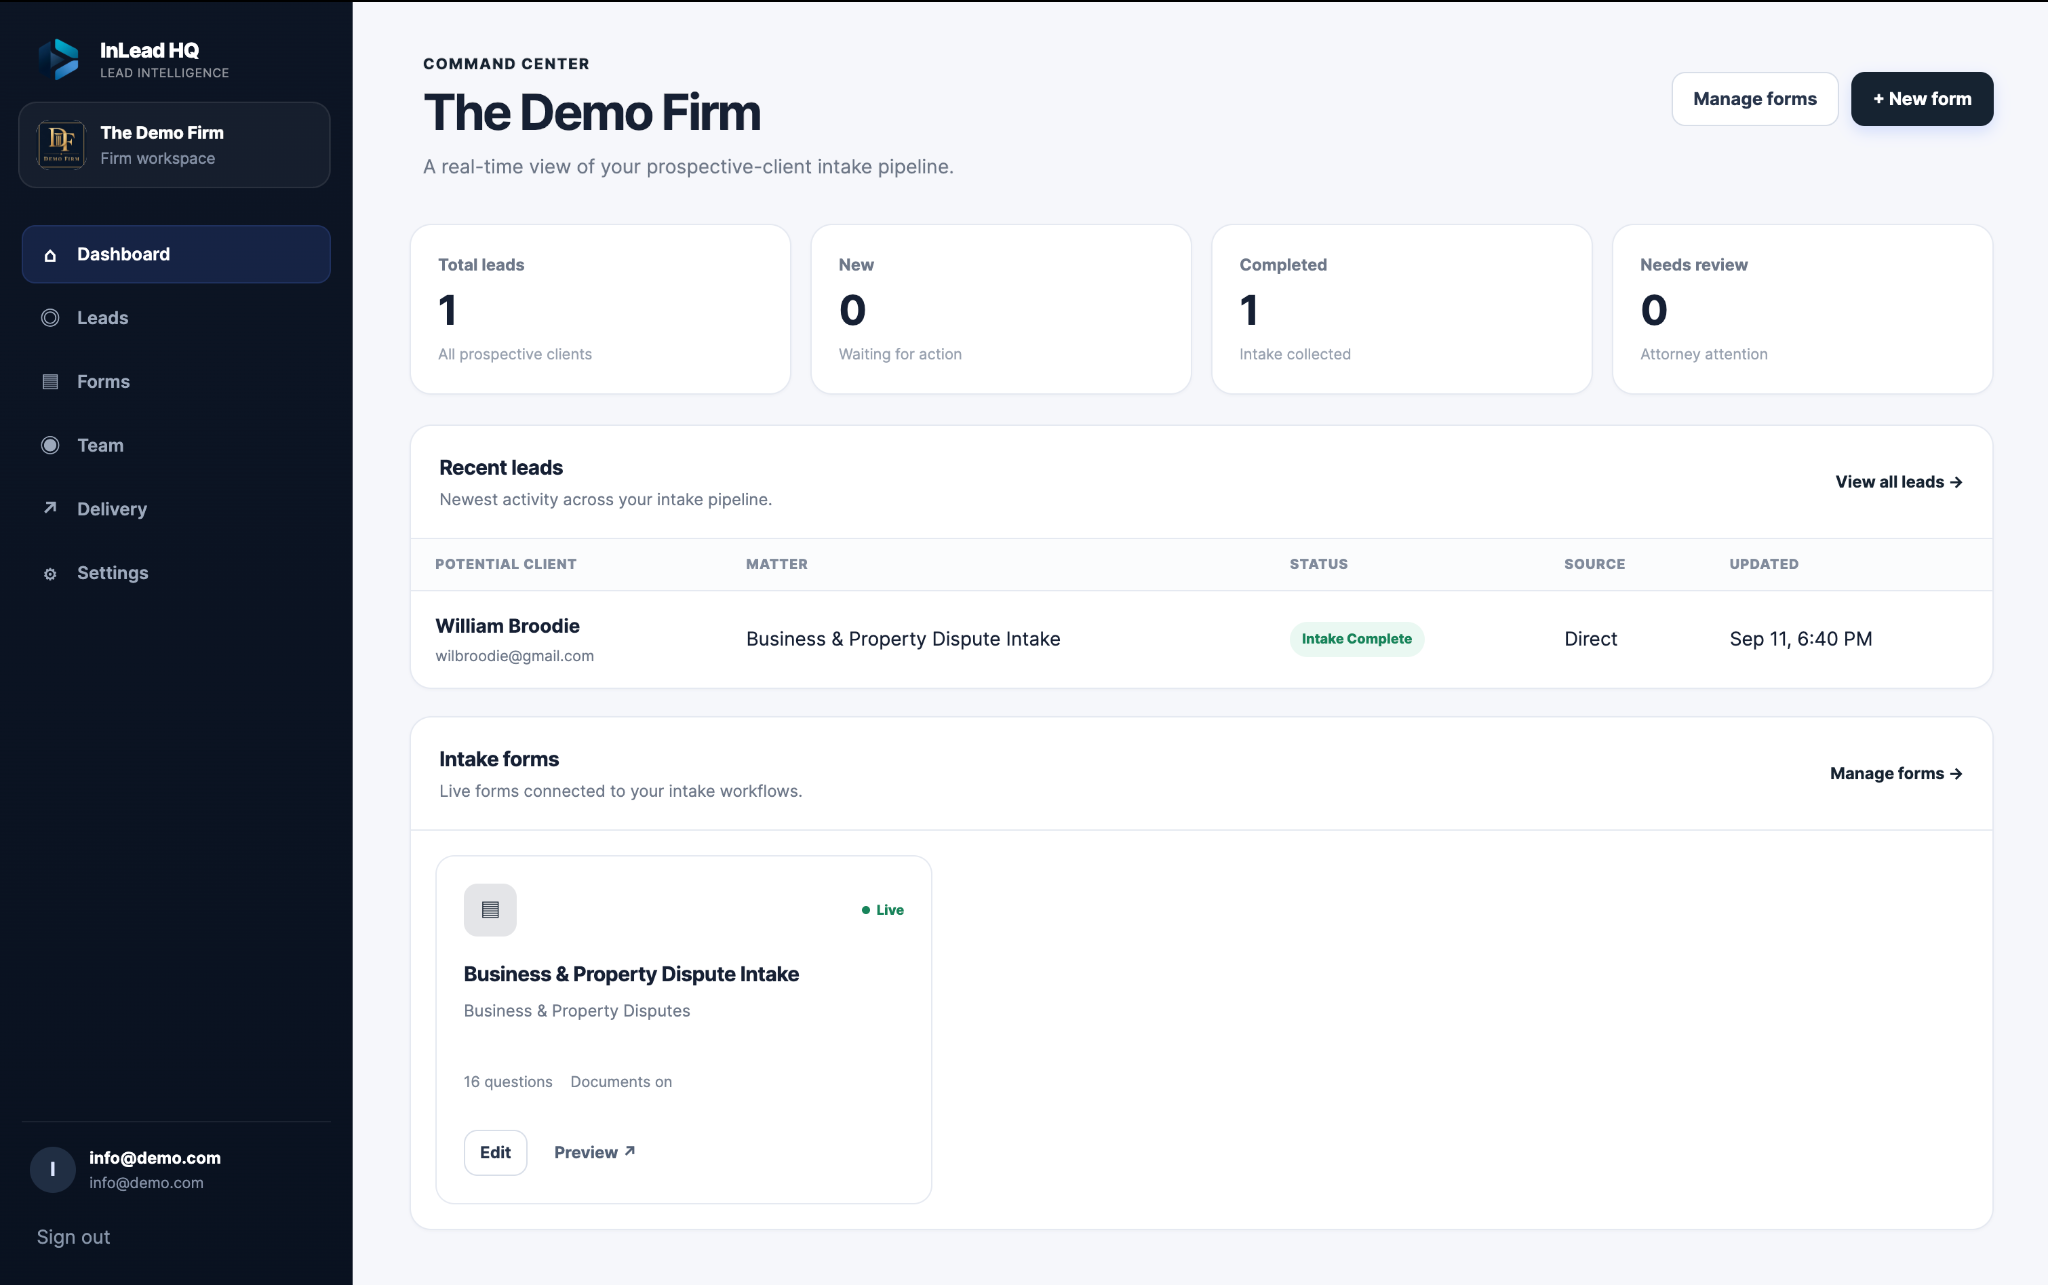Open the New leads stat card
Viewport: 2048px width, 1285px height.
[x=1001, y=309]
